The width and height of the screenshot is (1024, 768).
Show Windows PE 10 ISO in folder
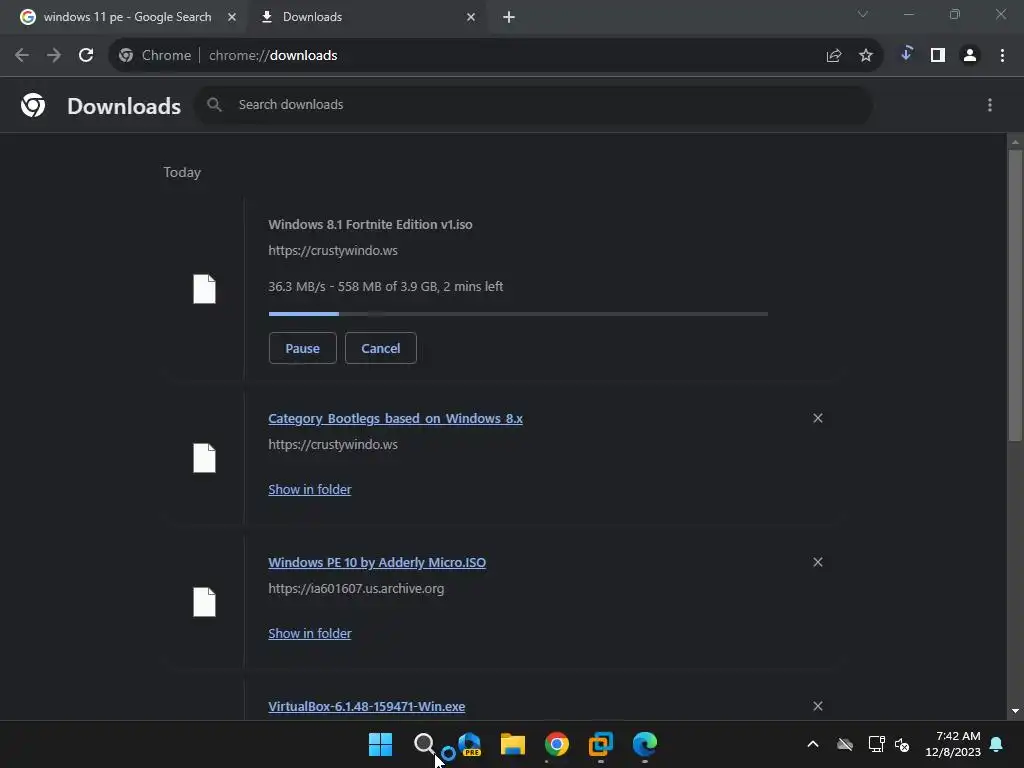310,633
